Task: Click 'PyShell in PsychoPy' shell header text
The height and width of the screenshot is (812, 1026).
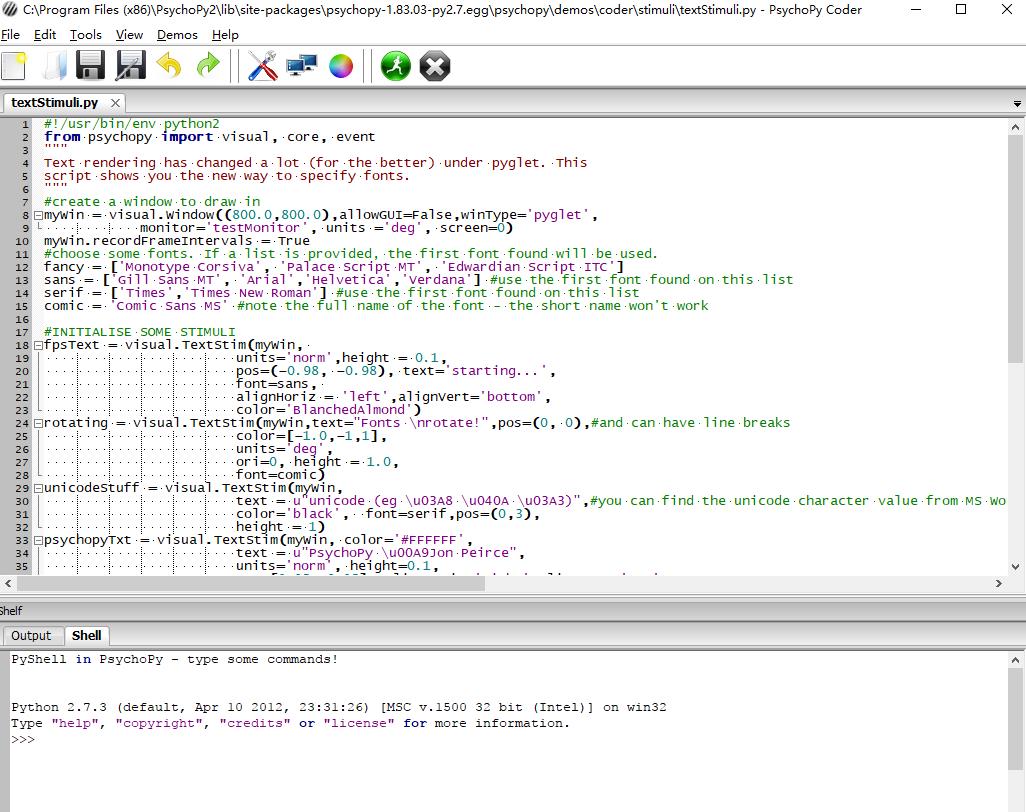Action: click(87, 660)
